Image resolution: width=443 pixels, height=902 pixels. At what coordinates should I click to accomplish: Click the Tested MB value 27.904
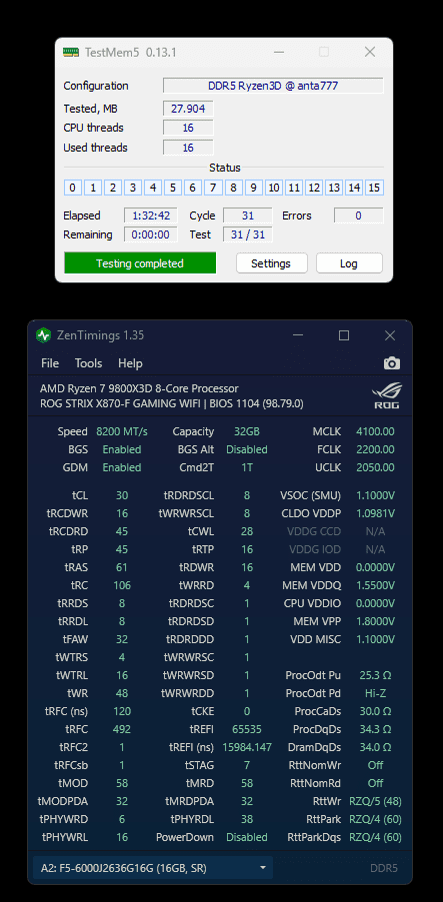coord(188,109)
